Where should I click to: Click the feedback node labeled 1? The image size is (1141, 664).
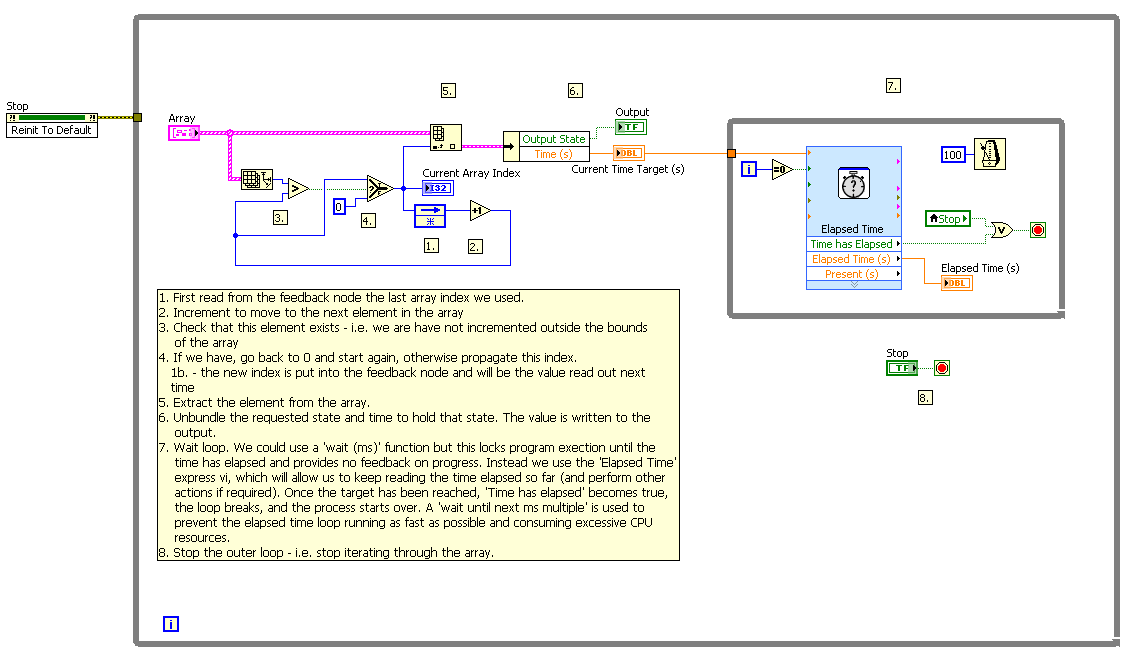pyautogui.click(x=431, y=214)
